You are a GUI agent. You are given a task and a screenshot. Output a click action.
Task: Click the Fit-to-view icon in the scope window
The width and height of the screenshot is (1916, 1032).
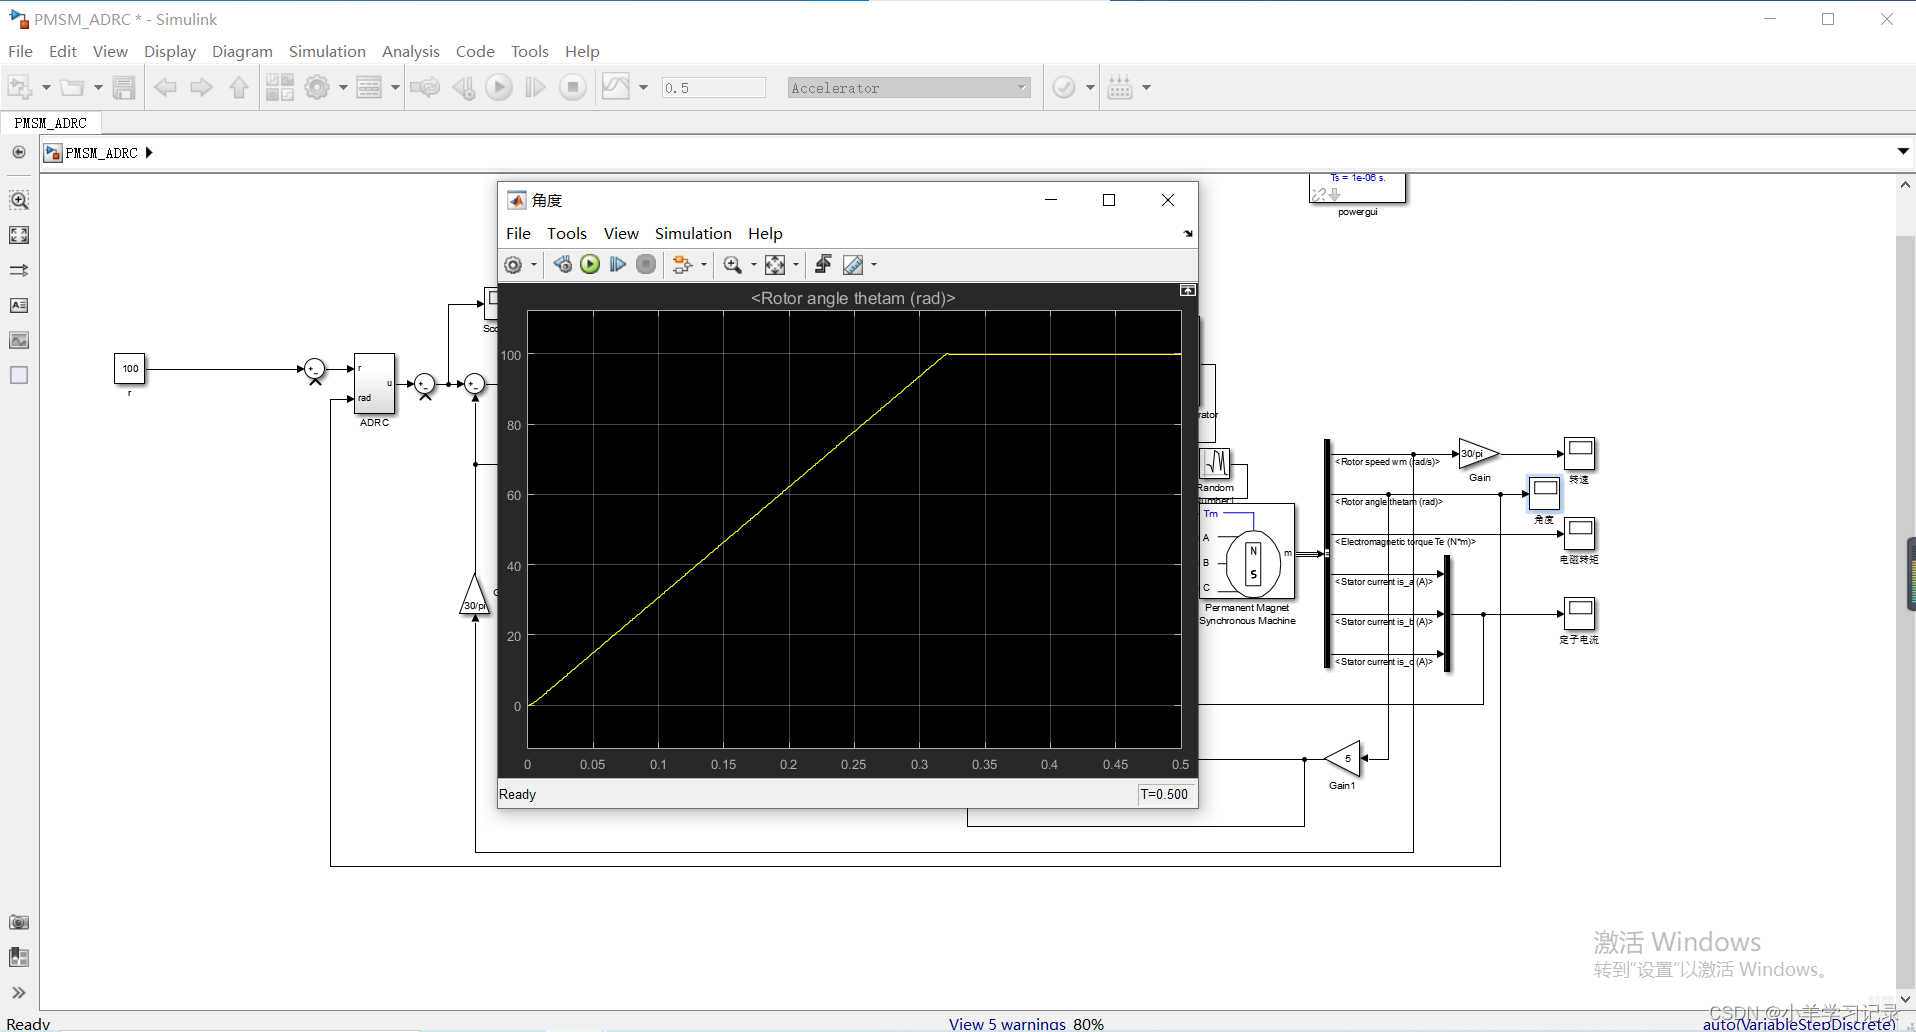777,264
